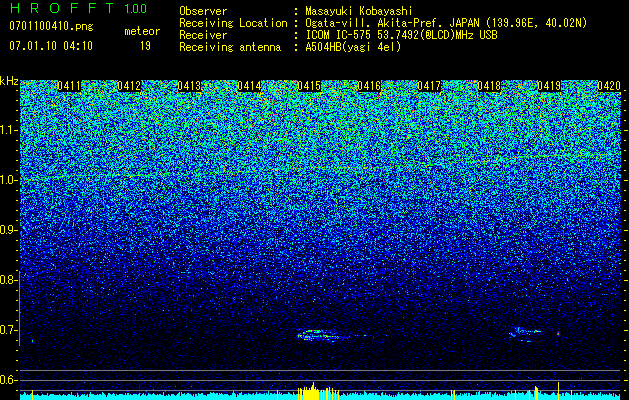
Task: Select the file name 0701100410.png
Action: pos(51,26)
